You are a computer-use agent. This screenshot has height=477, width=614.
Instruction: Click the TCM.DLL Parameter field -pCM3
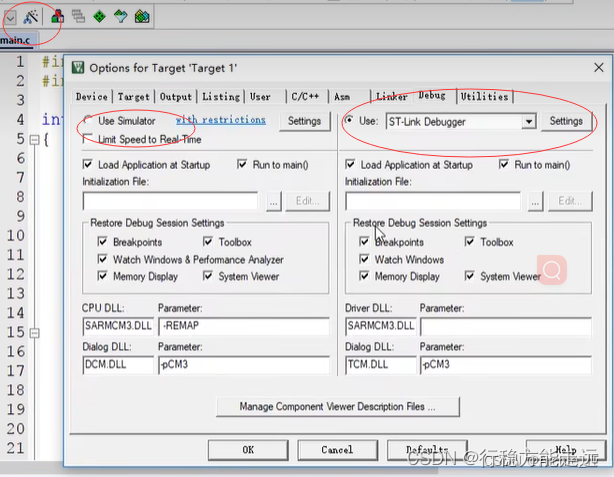tap(506, 365)
